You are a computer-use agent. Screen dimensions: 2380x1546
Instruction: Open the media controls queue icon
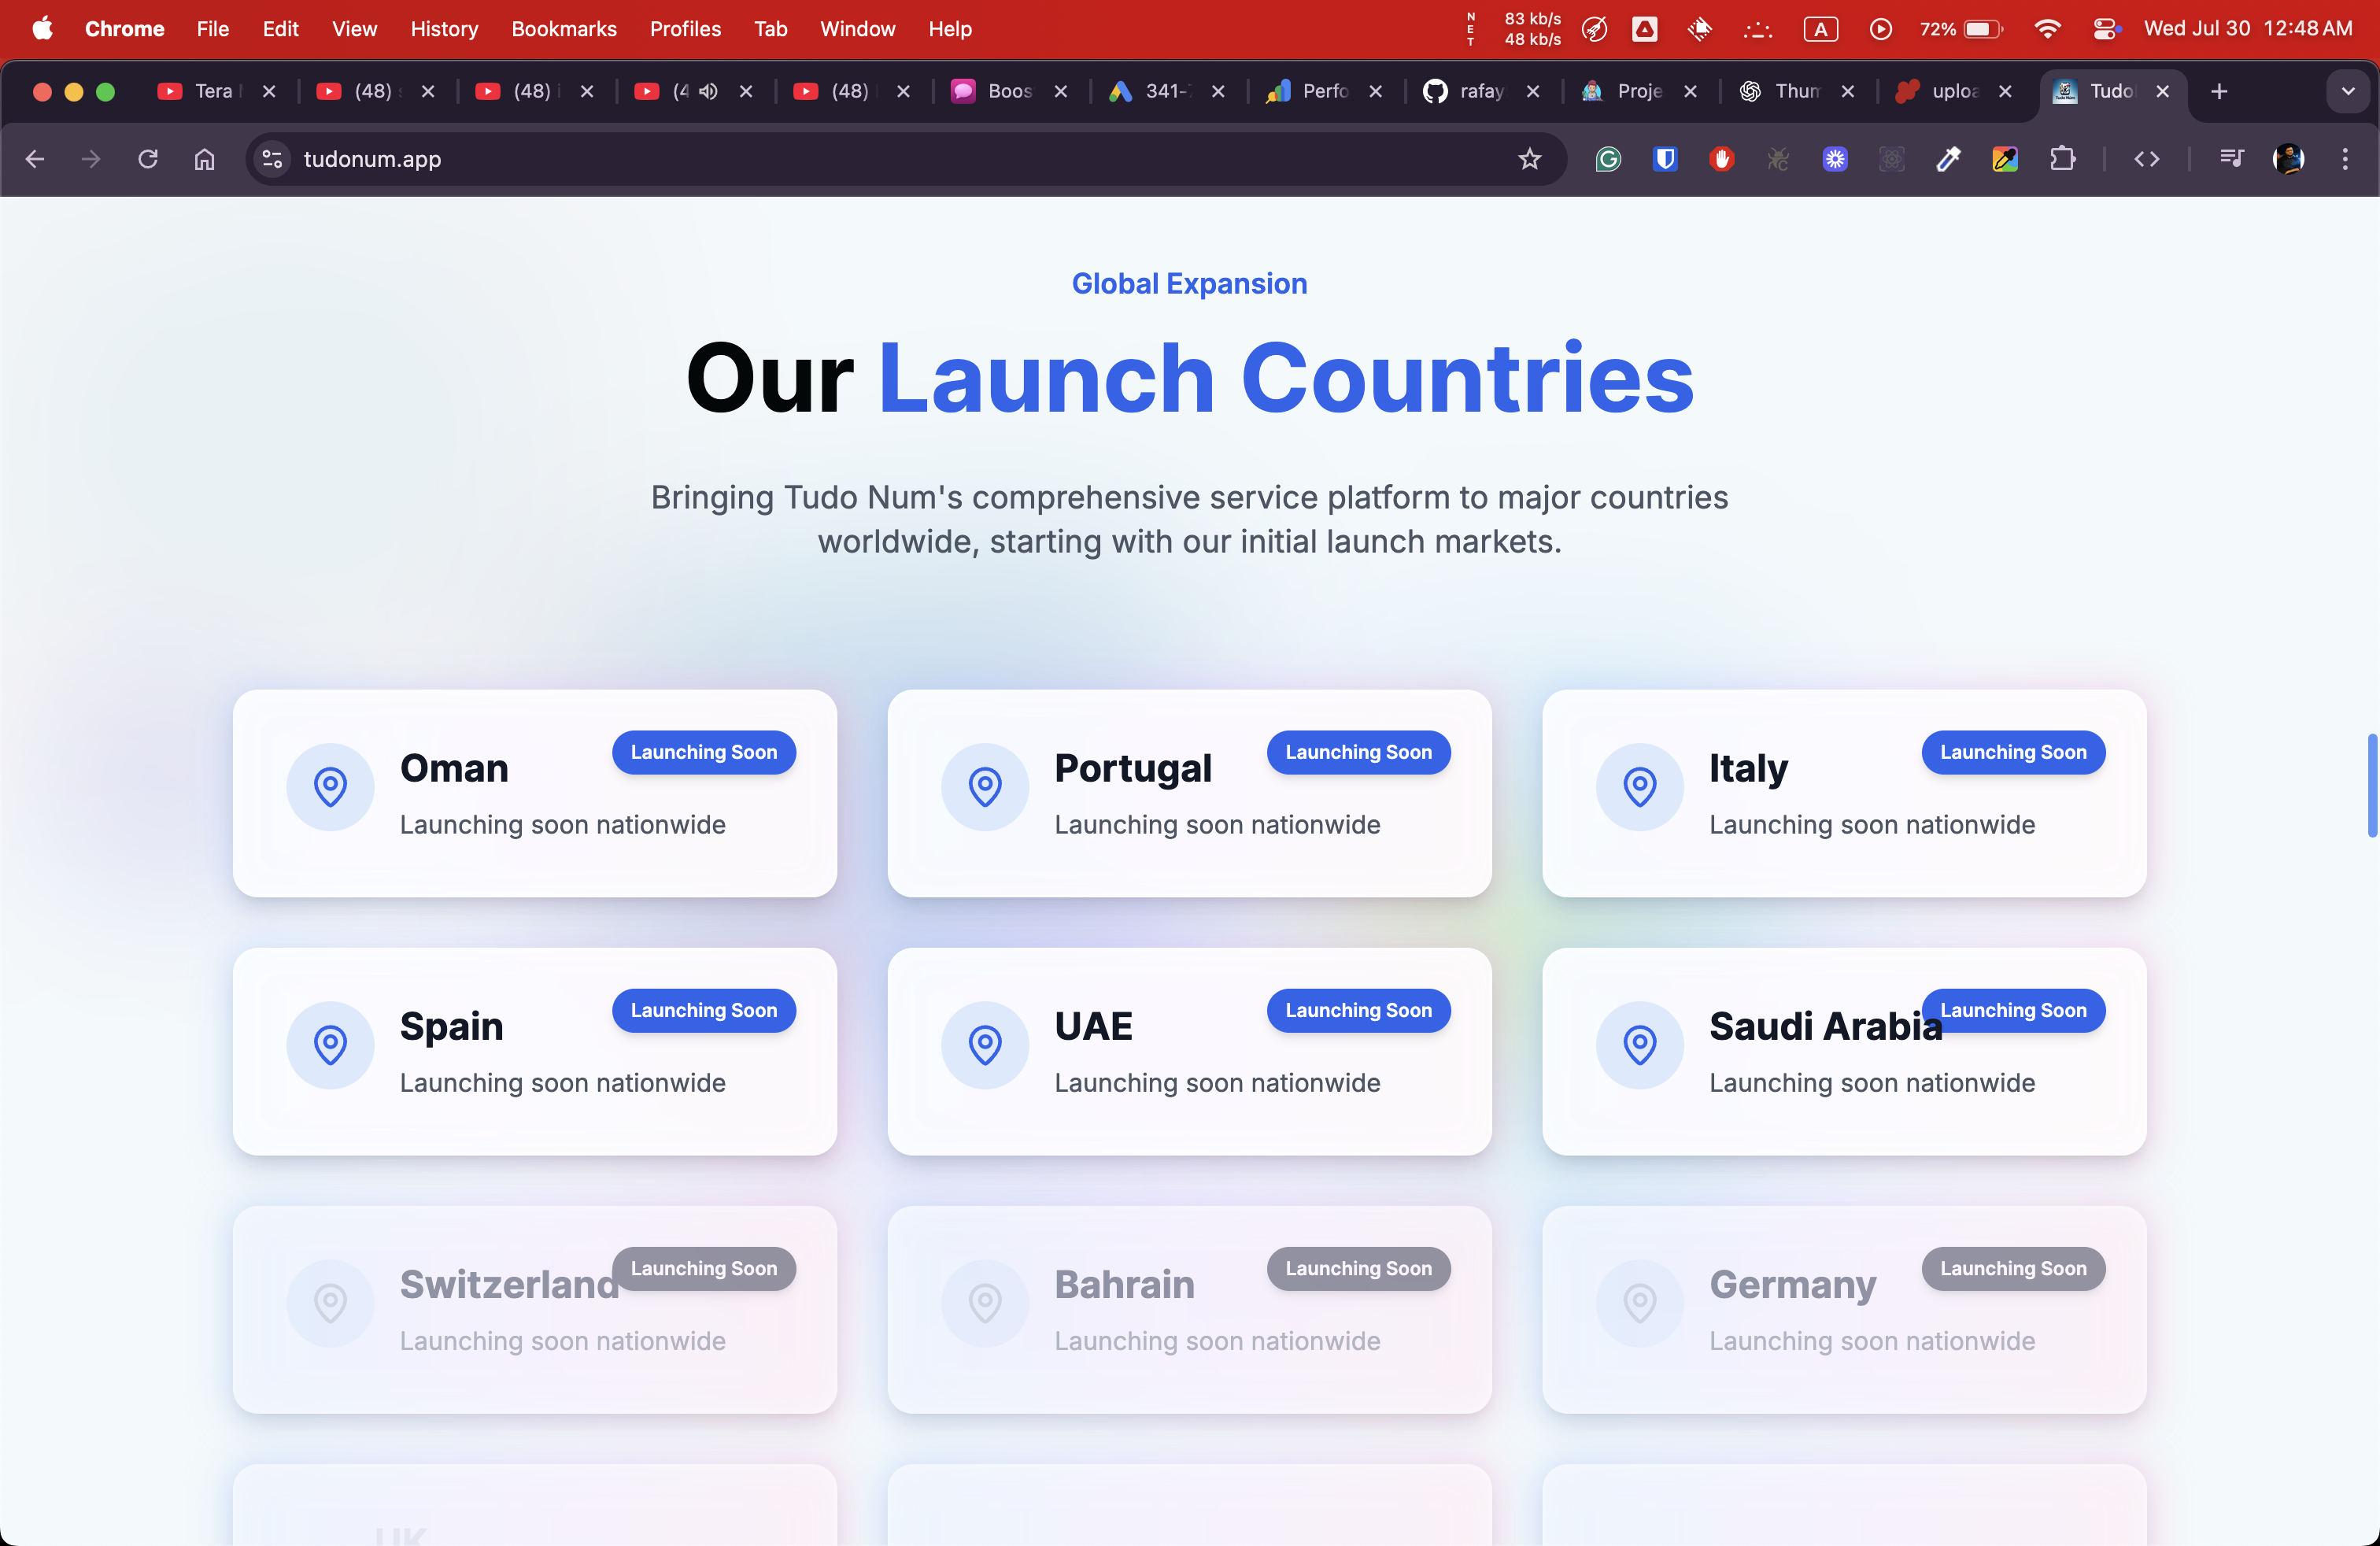[2232, 159]
